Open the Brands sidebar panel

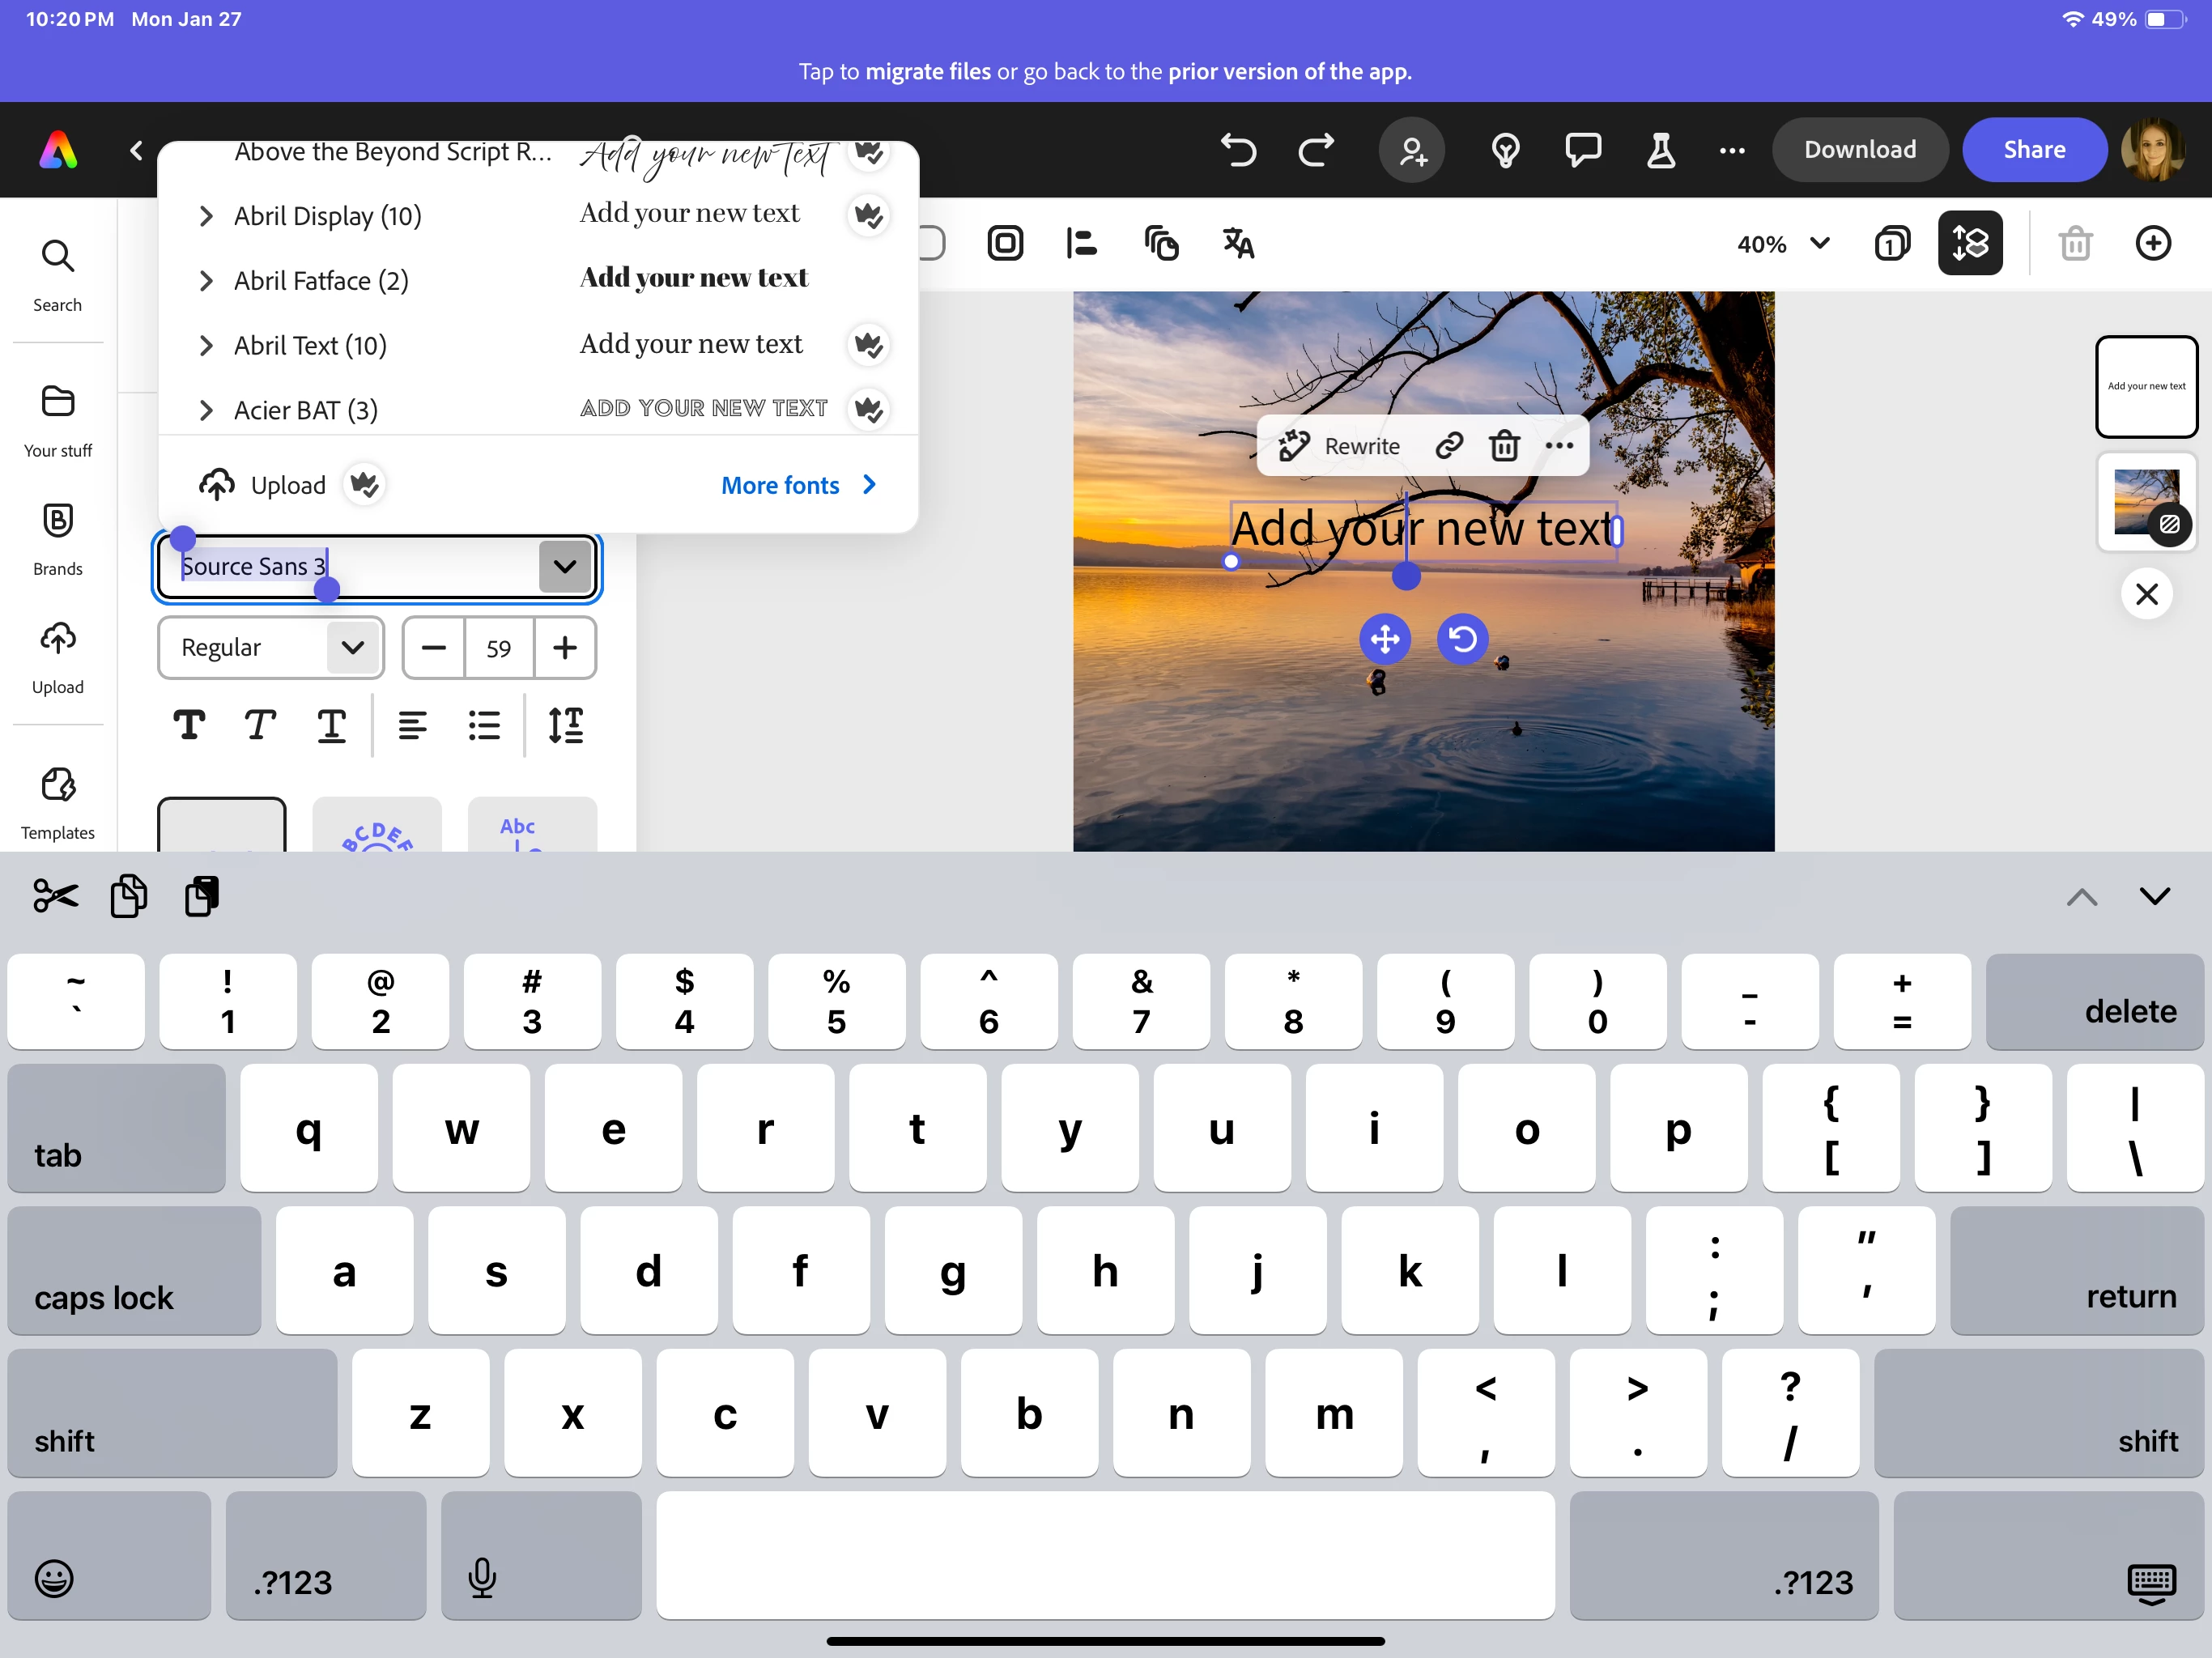[58, 539]
